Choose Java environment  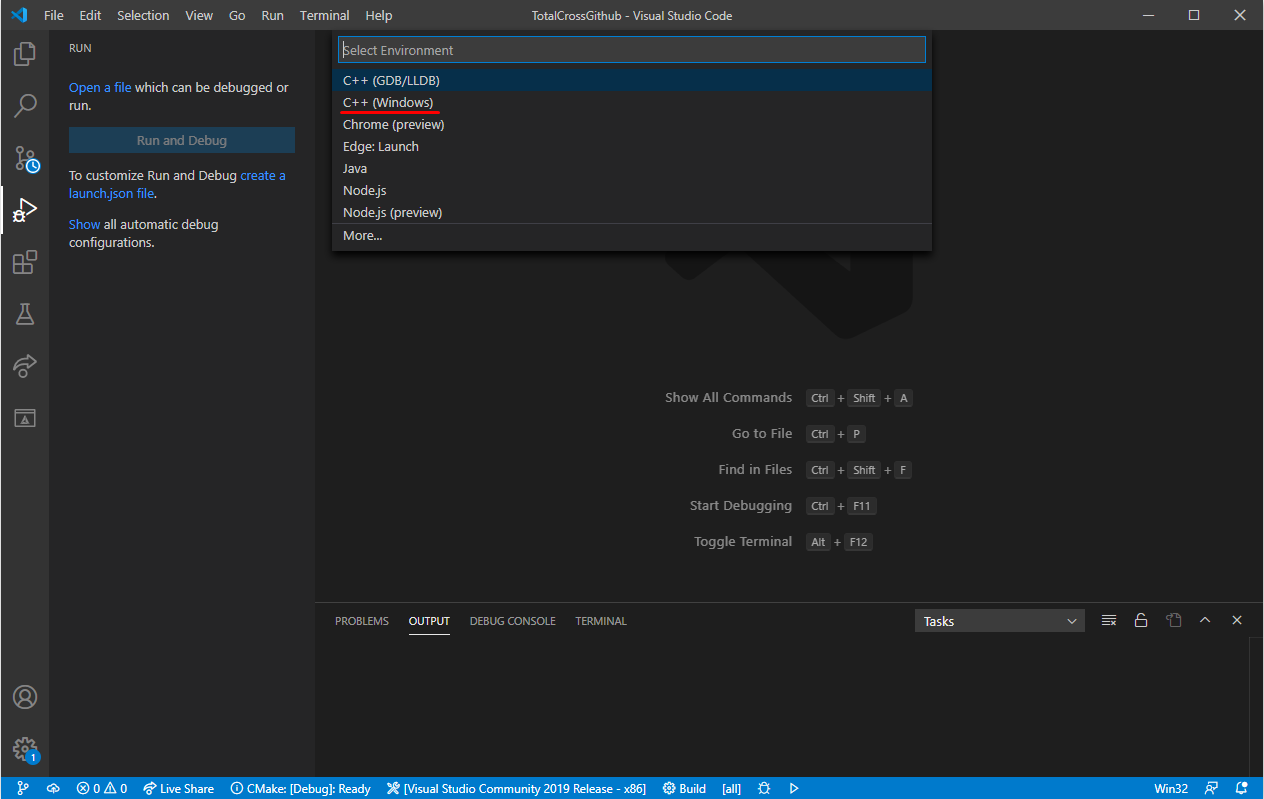point(632,168)
